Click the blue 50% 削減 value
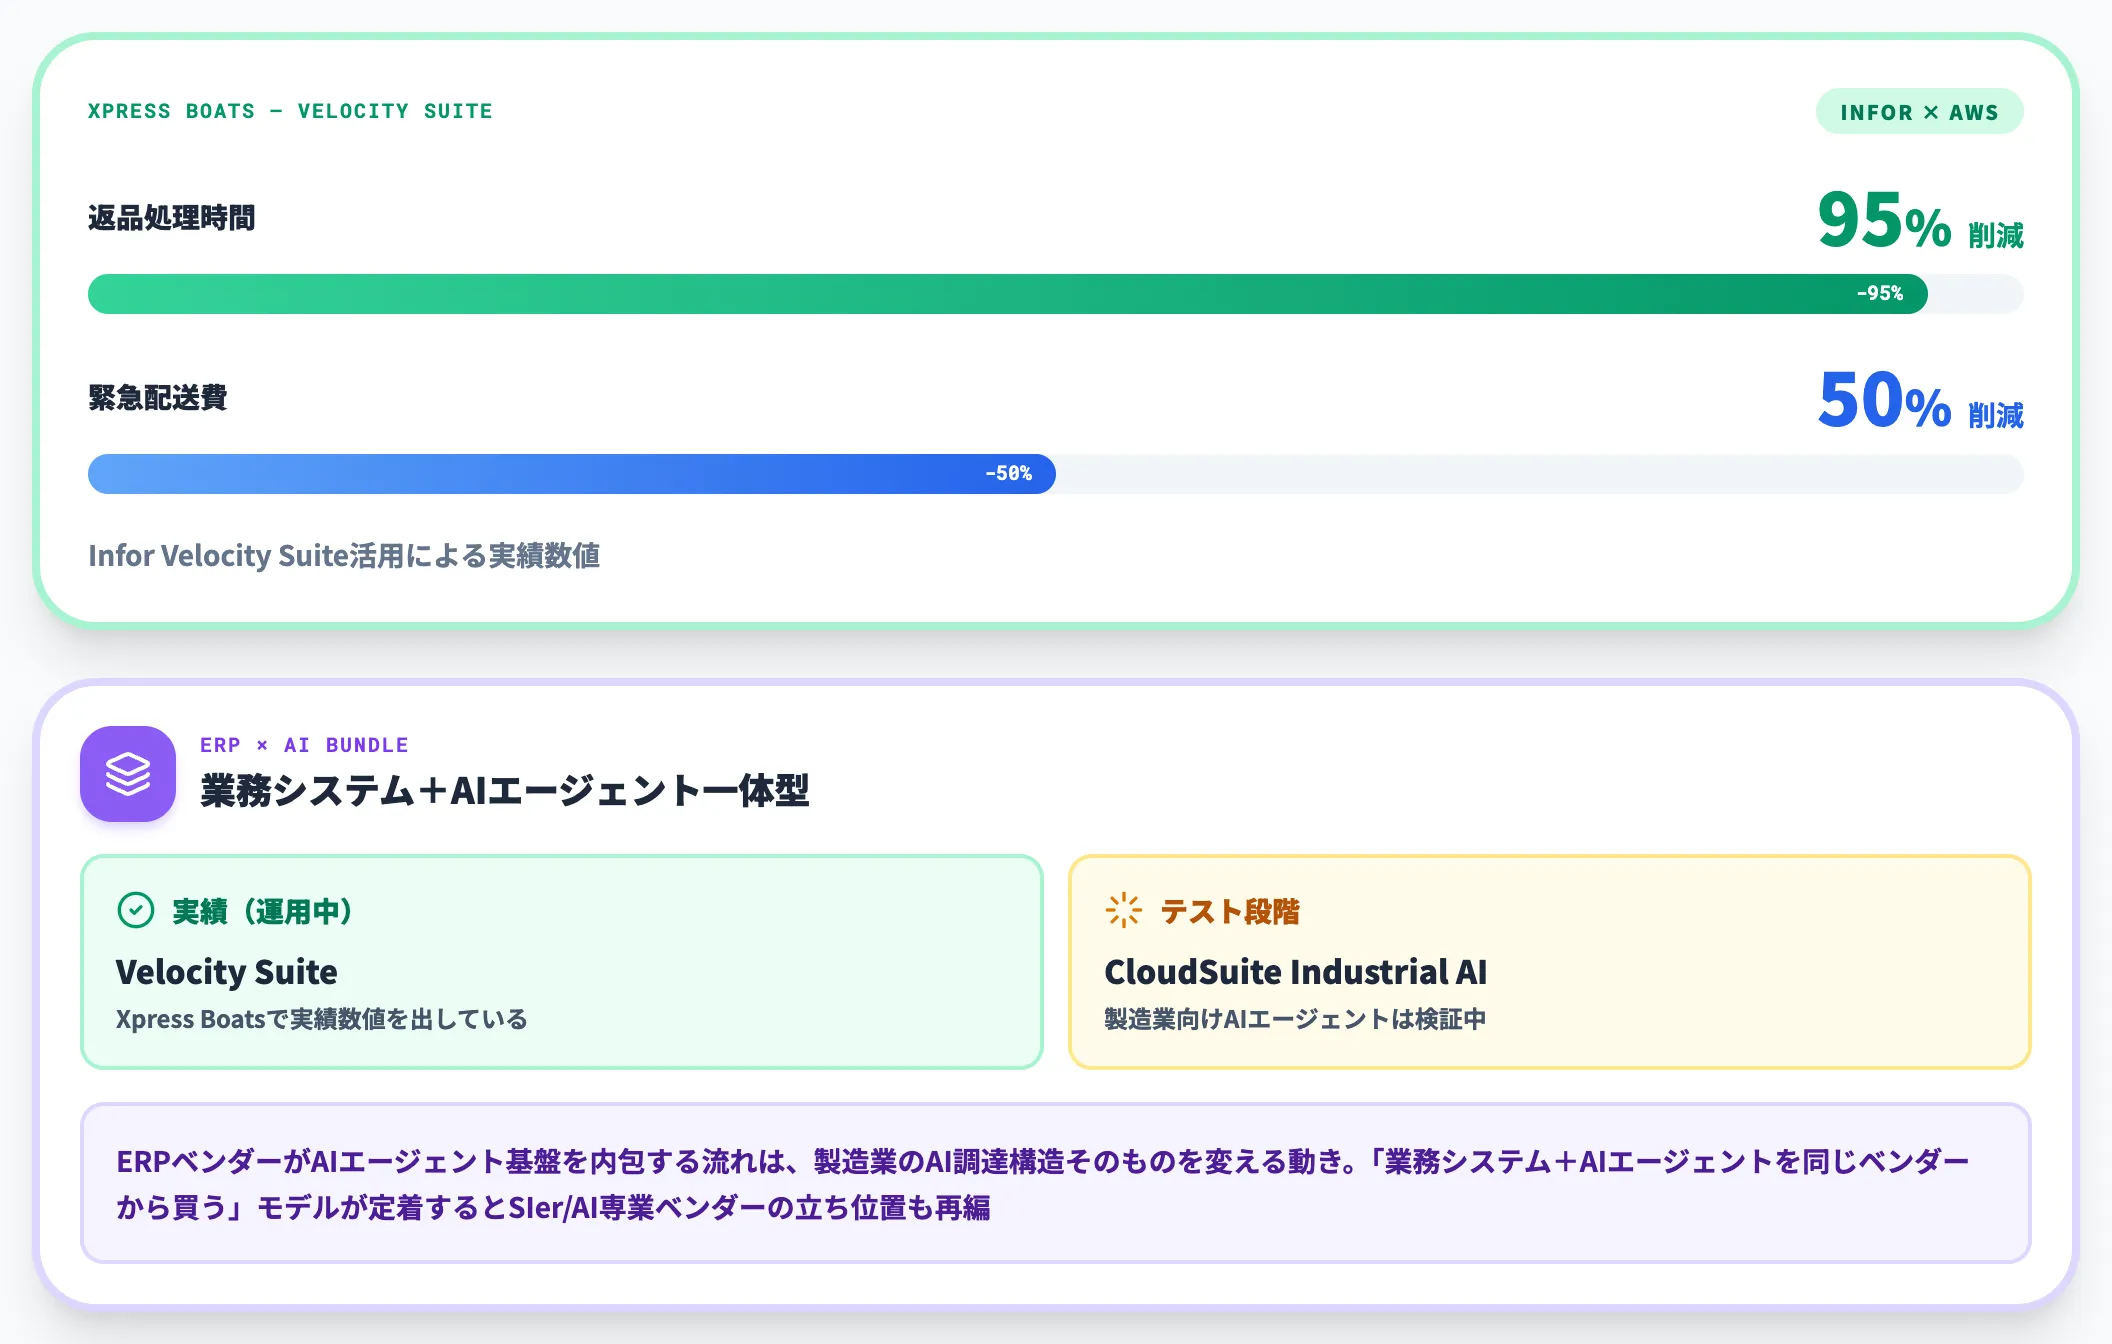The image size is (2112, 1344). coord(1920,400)
